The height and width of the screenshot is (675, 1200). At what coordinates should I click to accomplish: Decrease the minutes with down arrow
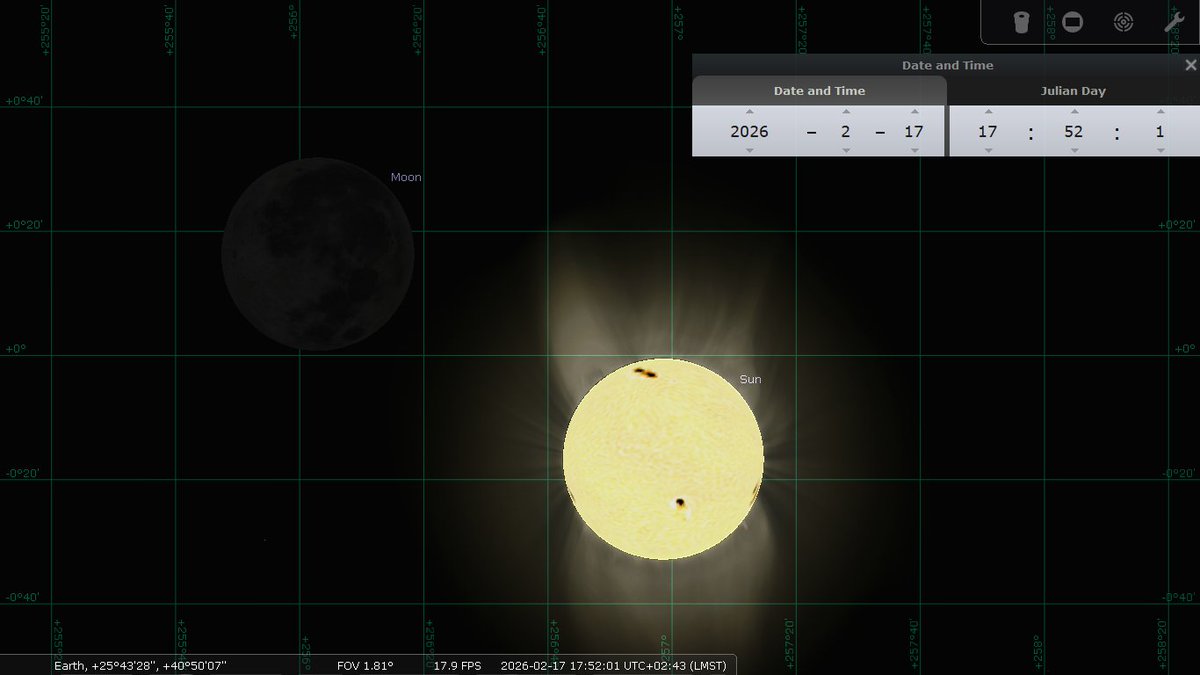click(1074, 151)
